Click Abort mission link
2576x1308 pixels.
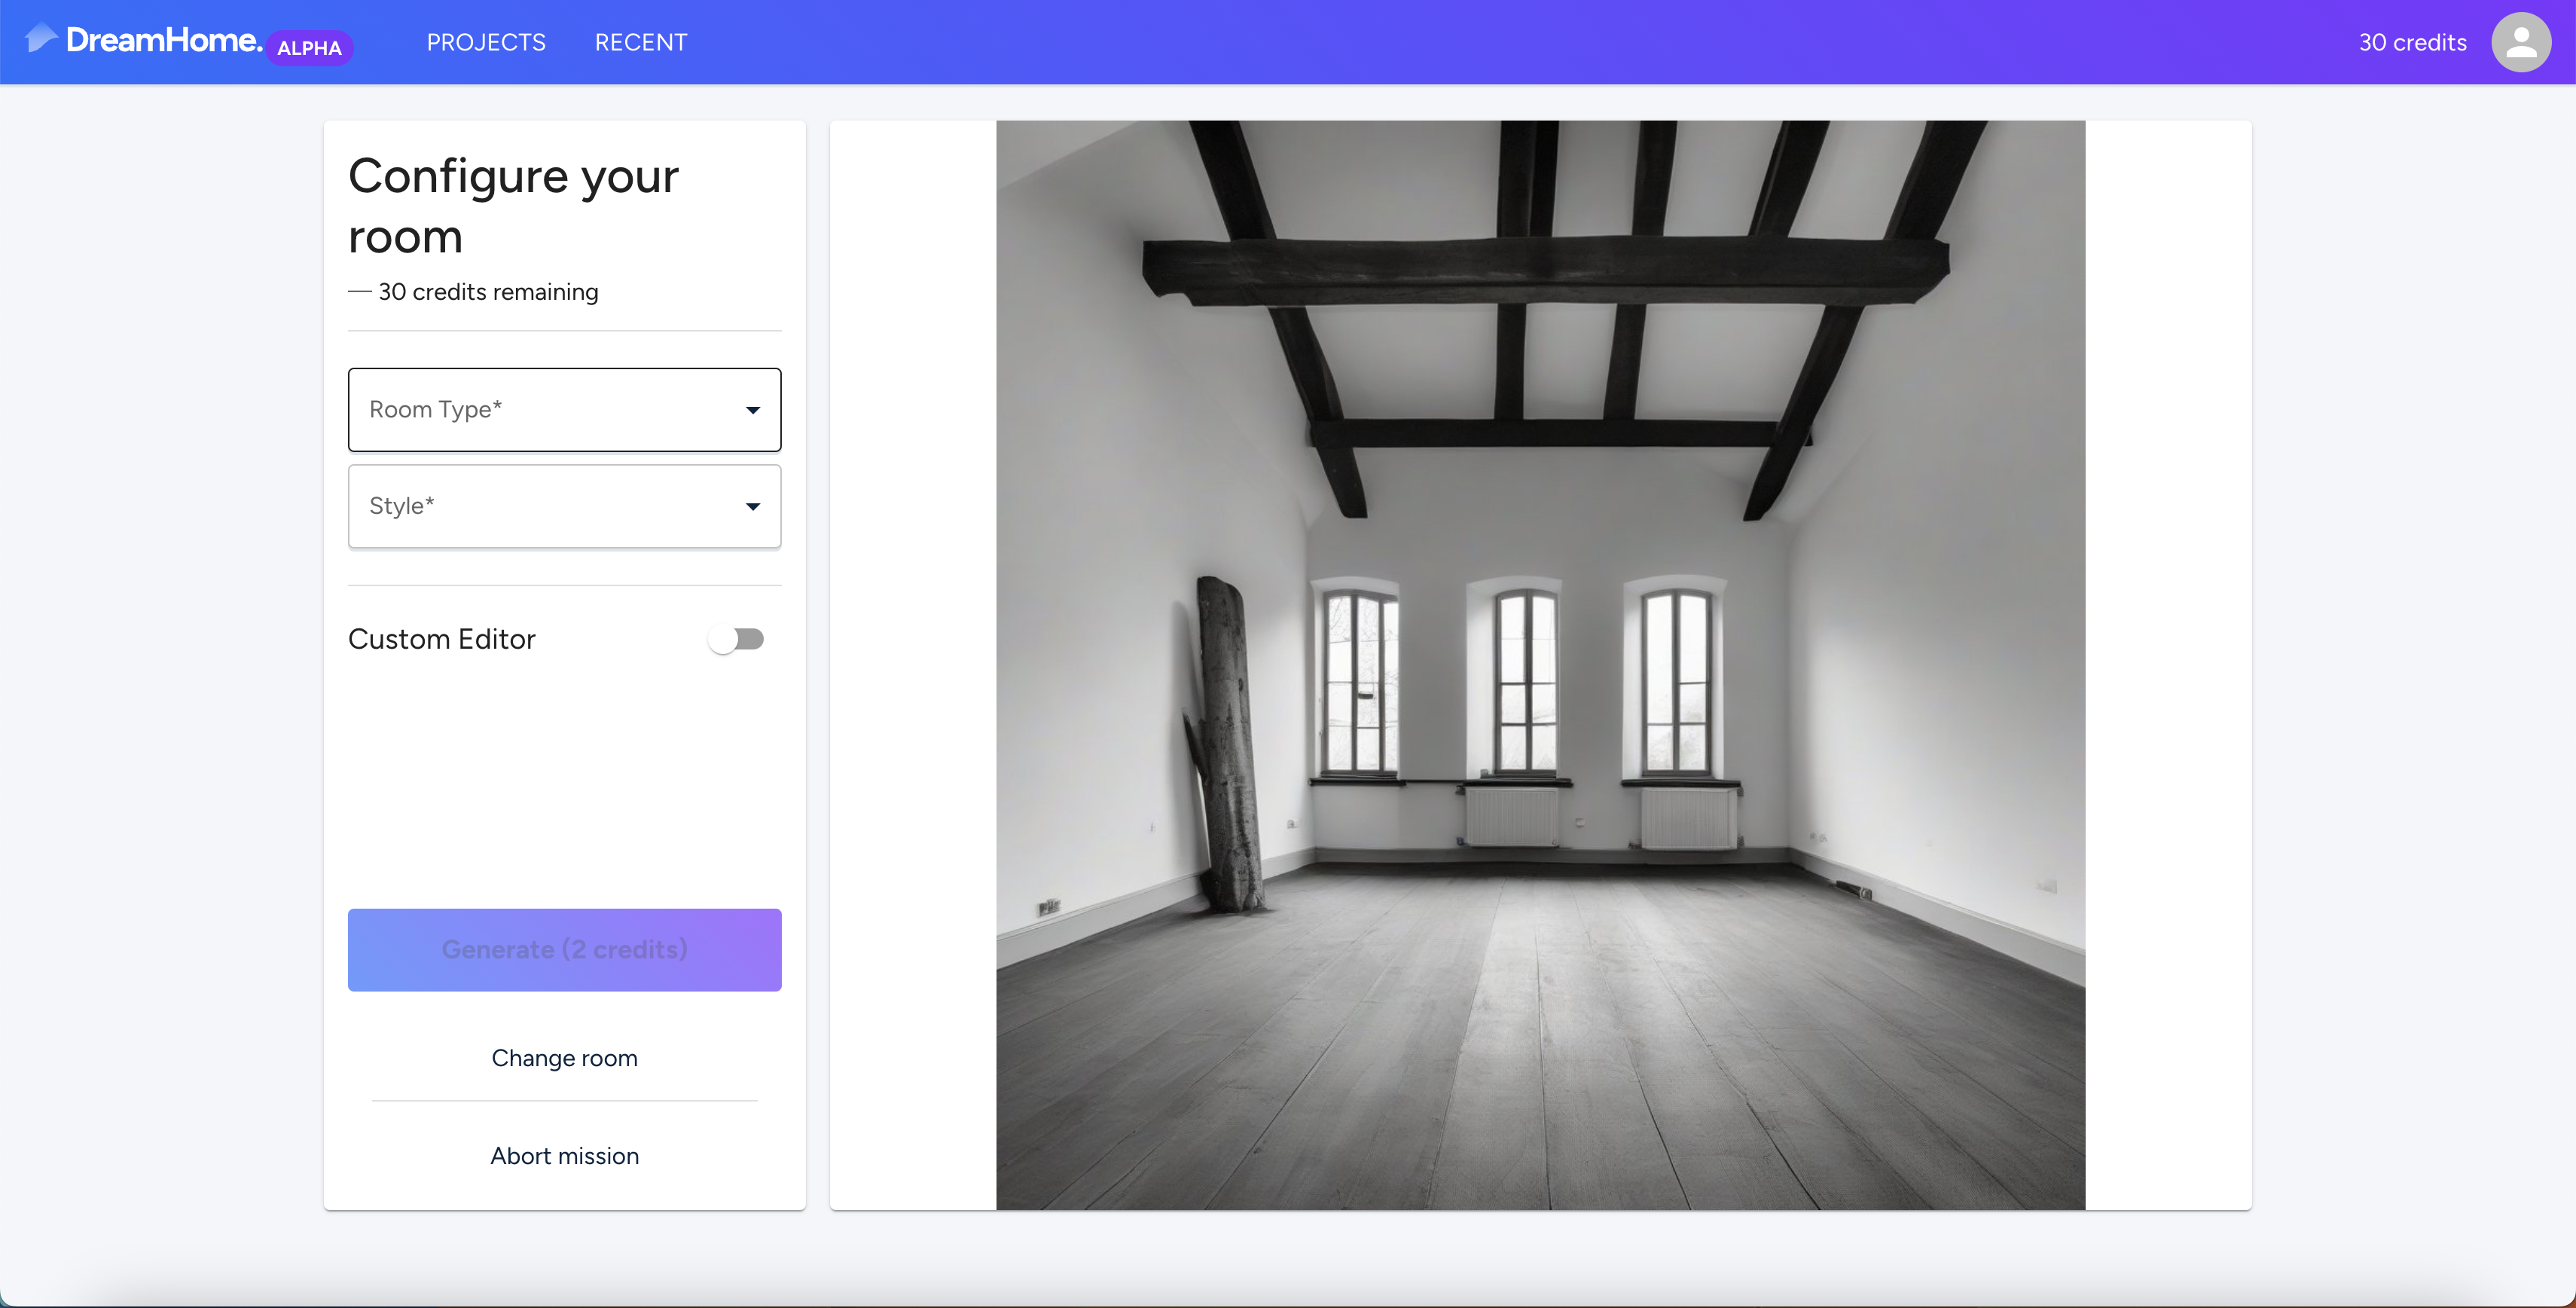coord(564,1156)
